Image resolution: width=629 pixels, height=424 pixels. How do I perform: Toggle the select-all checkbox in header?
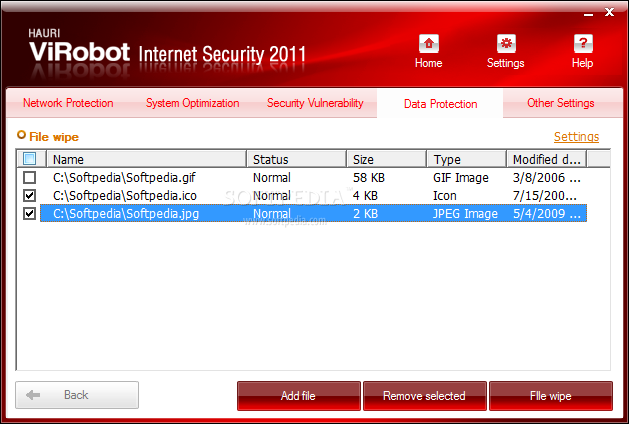tap(30, 159)
